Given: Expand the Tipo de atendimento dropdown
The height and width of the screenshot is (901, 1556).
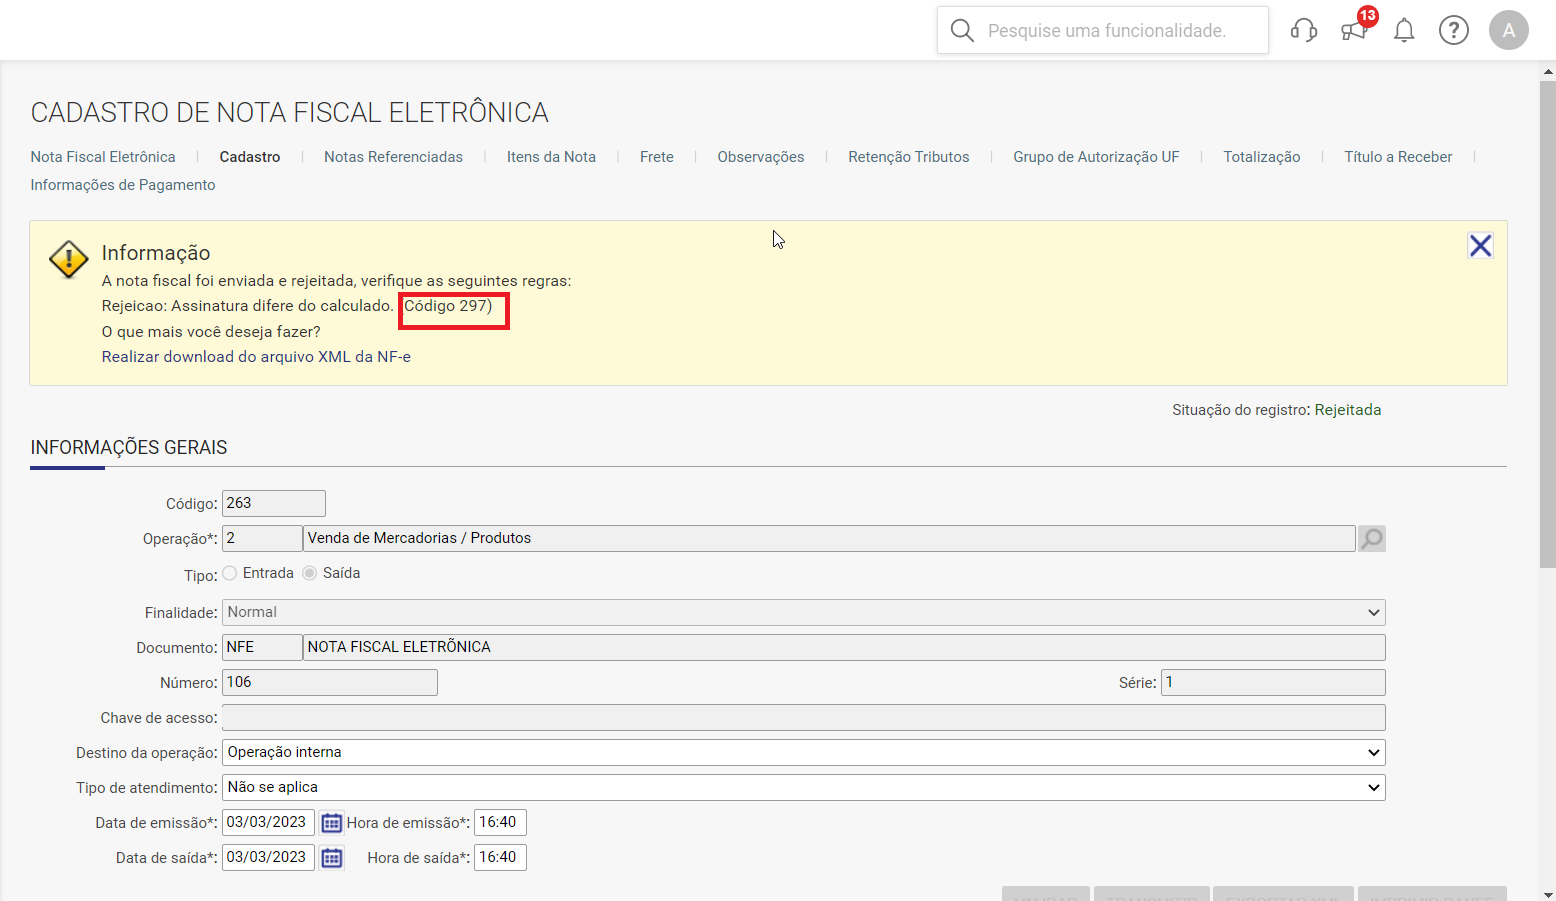Looking at the screenshot, I should click(x=804, y=787).
